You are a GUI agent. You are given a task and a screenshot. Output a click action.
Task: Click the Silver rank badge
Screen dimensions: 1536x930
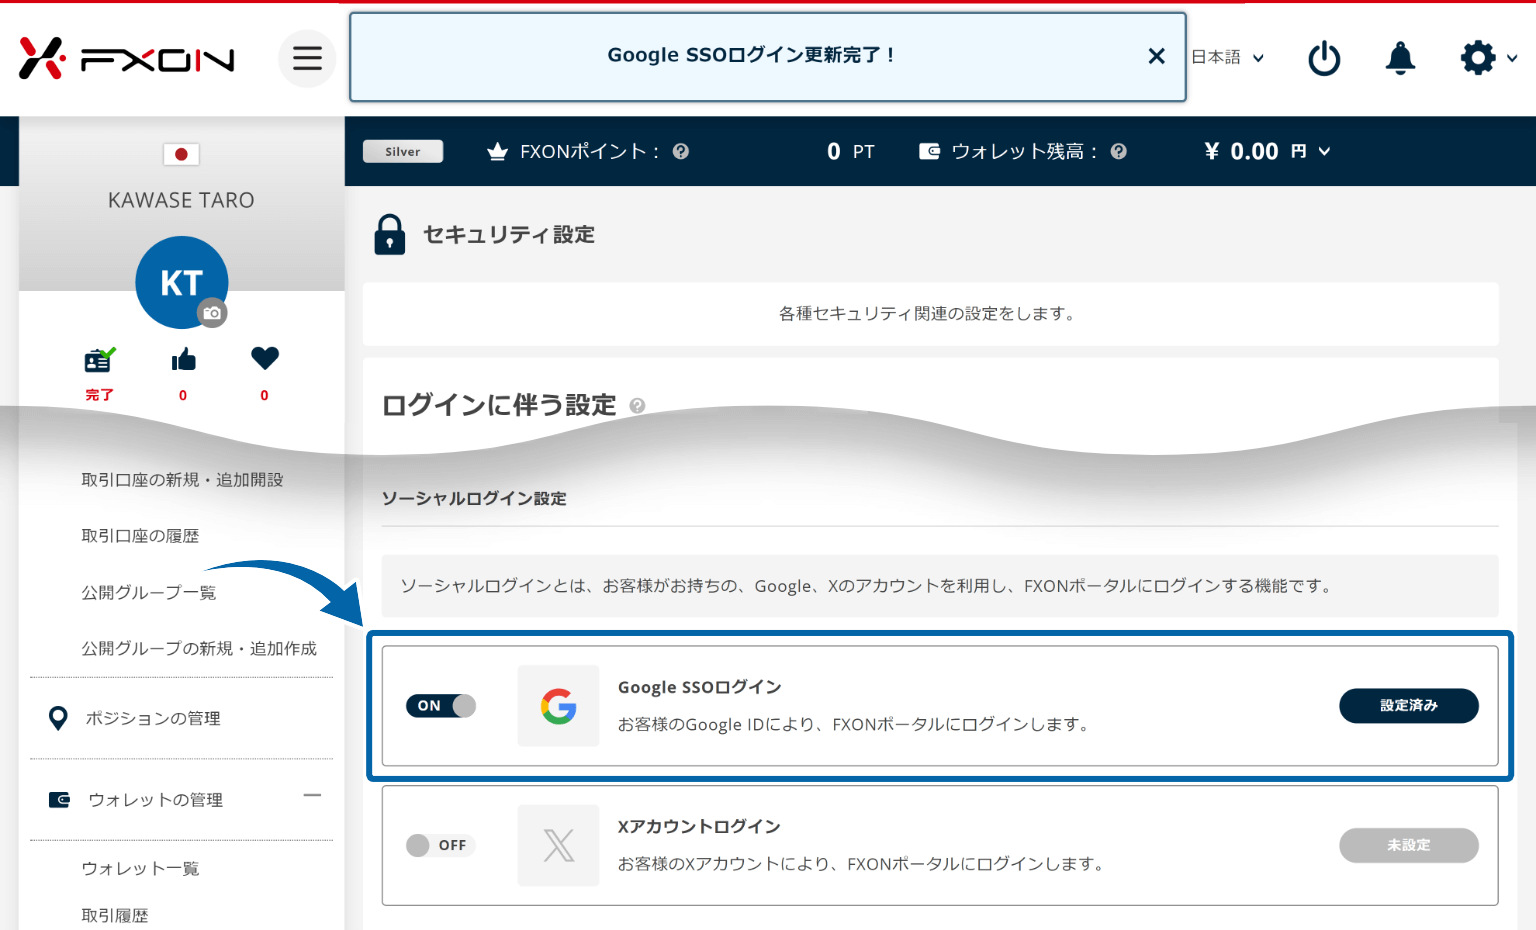point(403,151)
